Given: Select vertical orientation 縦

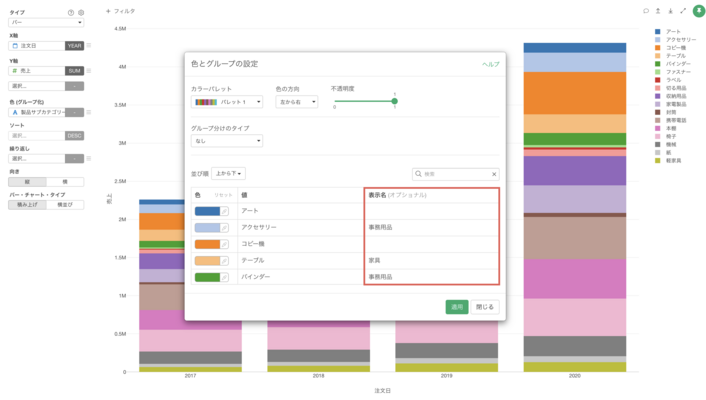Looking at the screenshot, I should (x=27, y=182).
